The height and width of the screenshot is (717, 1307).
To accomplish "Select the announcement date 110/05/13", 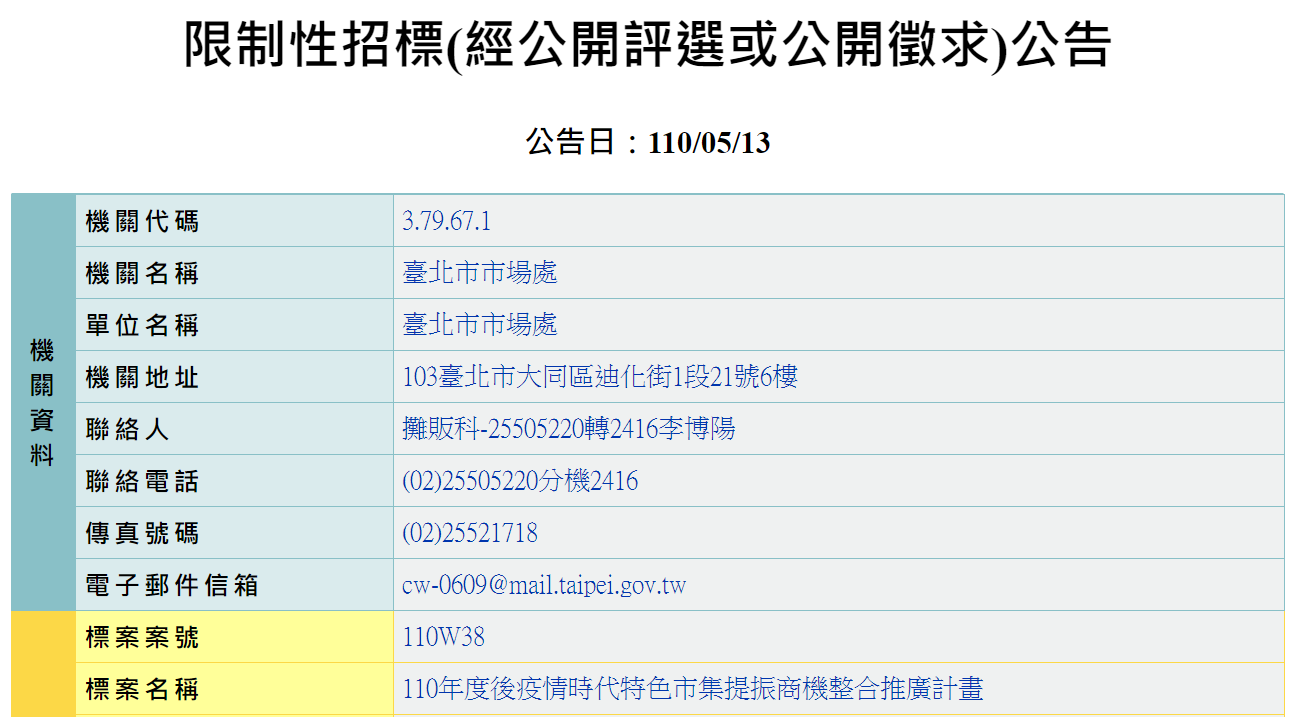I will [709, 143].
